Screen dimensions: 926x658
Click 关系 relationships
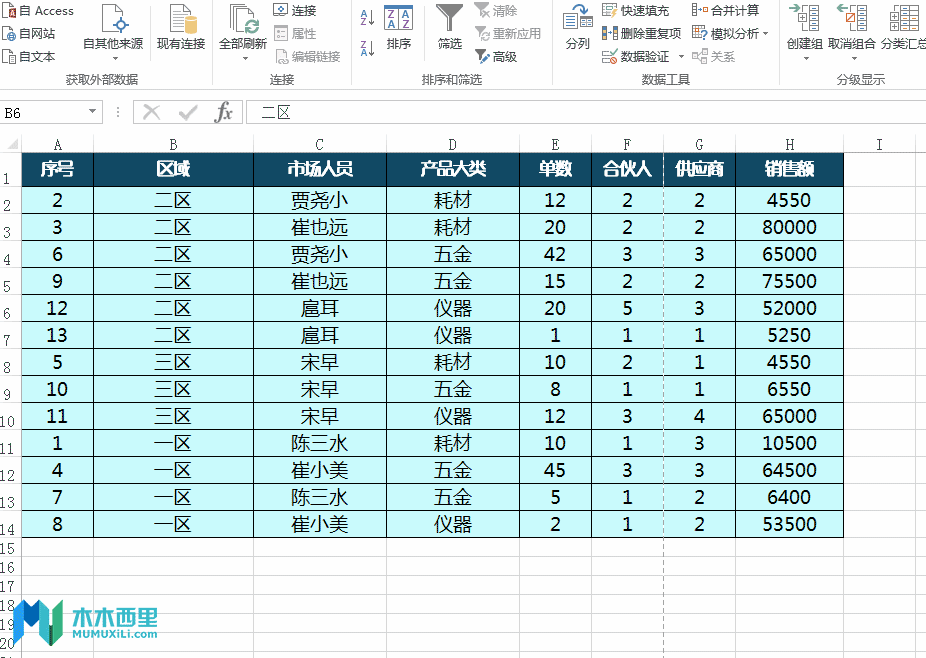pos(713,57)
